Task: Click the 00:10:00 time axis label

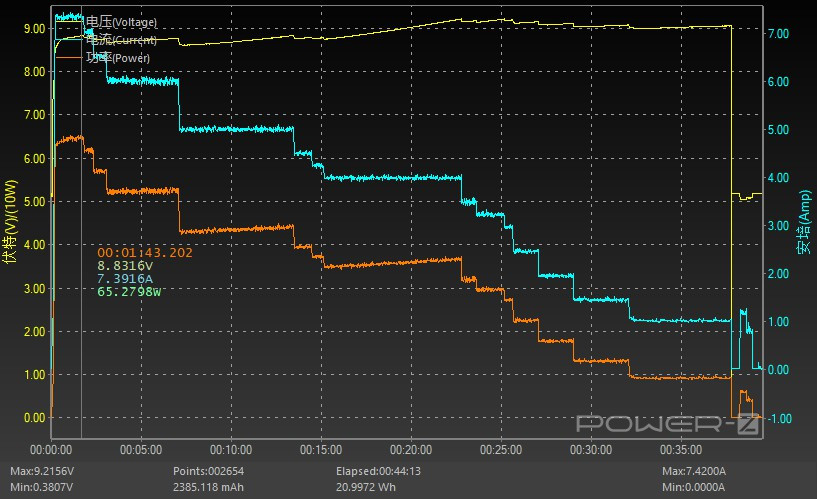Action: click(x=231, y=450)
